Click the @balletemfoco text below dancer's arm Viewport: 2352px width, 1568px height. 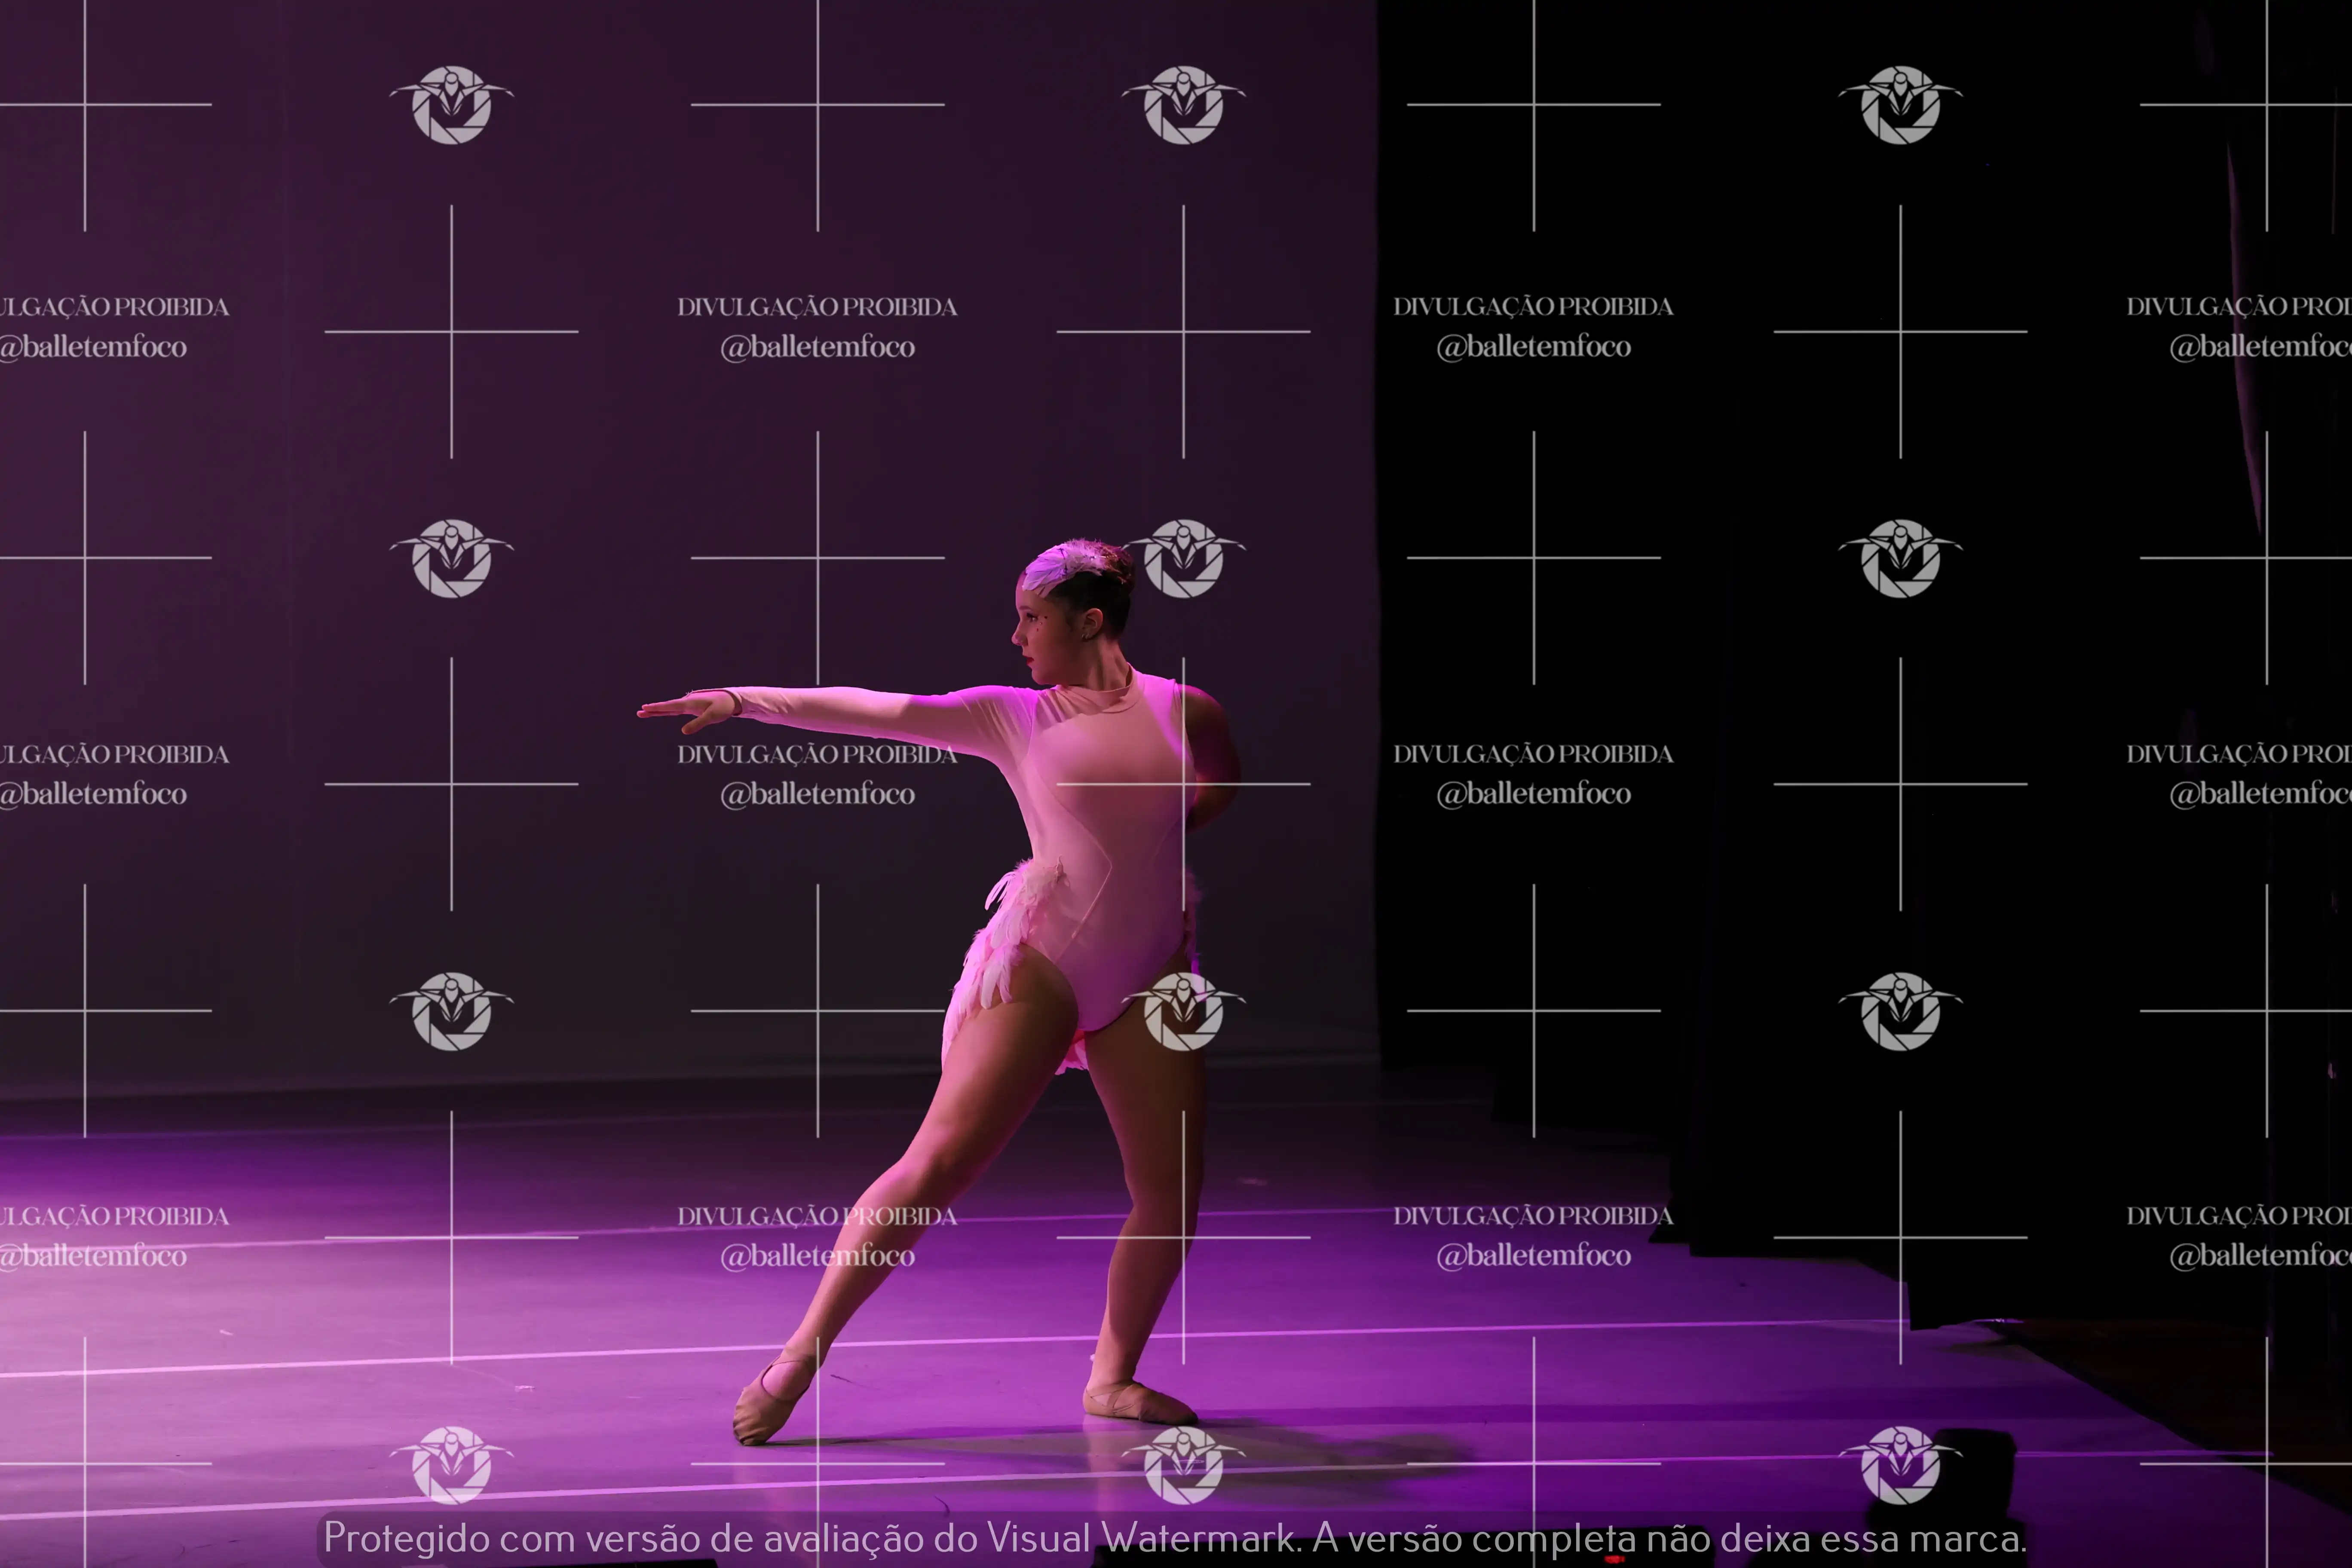tap(817, 794)
